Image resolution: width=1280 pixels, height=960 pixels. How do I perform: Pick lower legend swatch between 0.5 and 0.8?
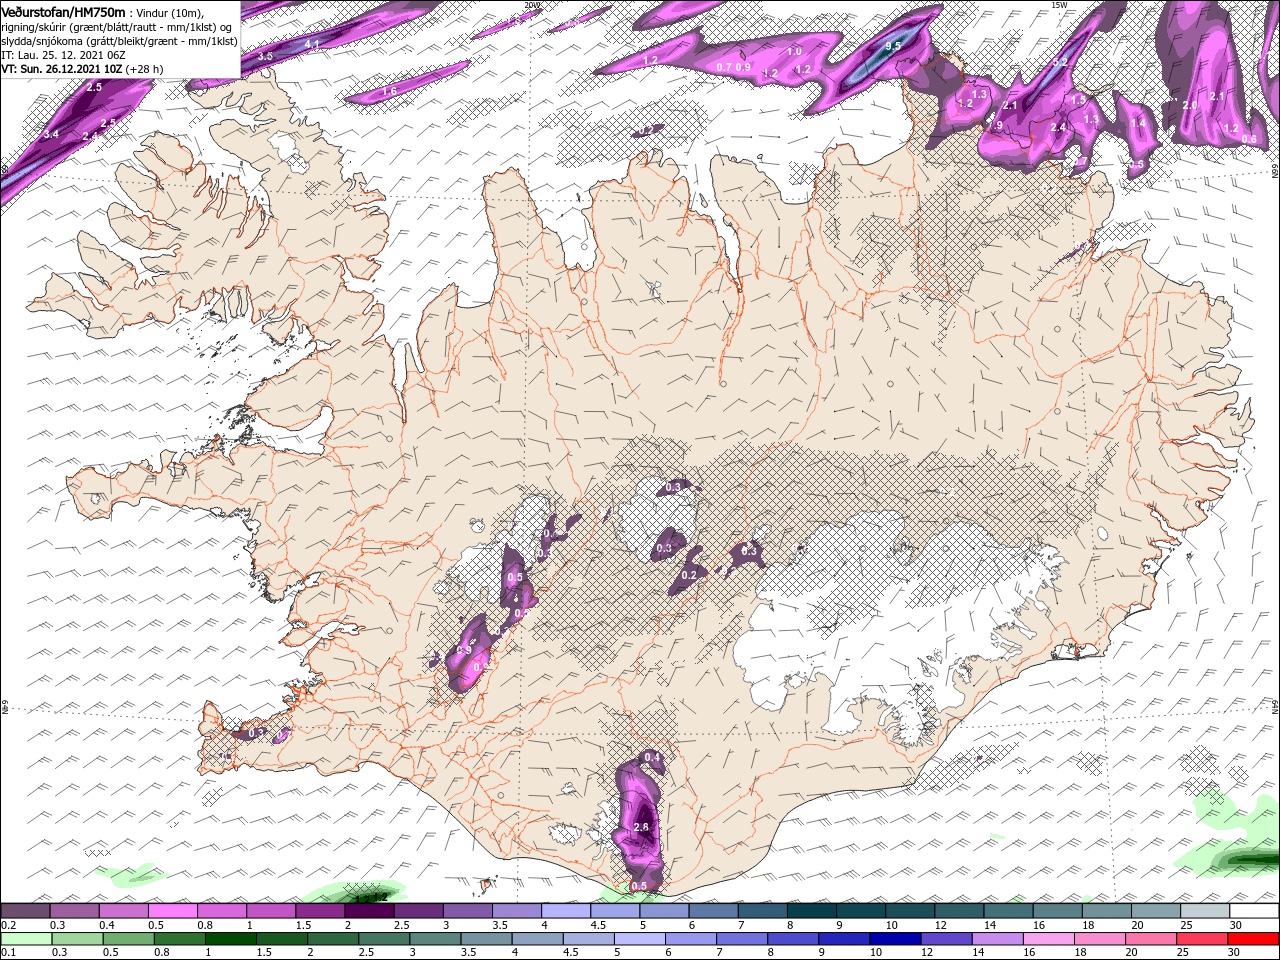tap(127, 939)
